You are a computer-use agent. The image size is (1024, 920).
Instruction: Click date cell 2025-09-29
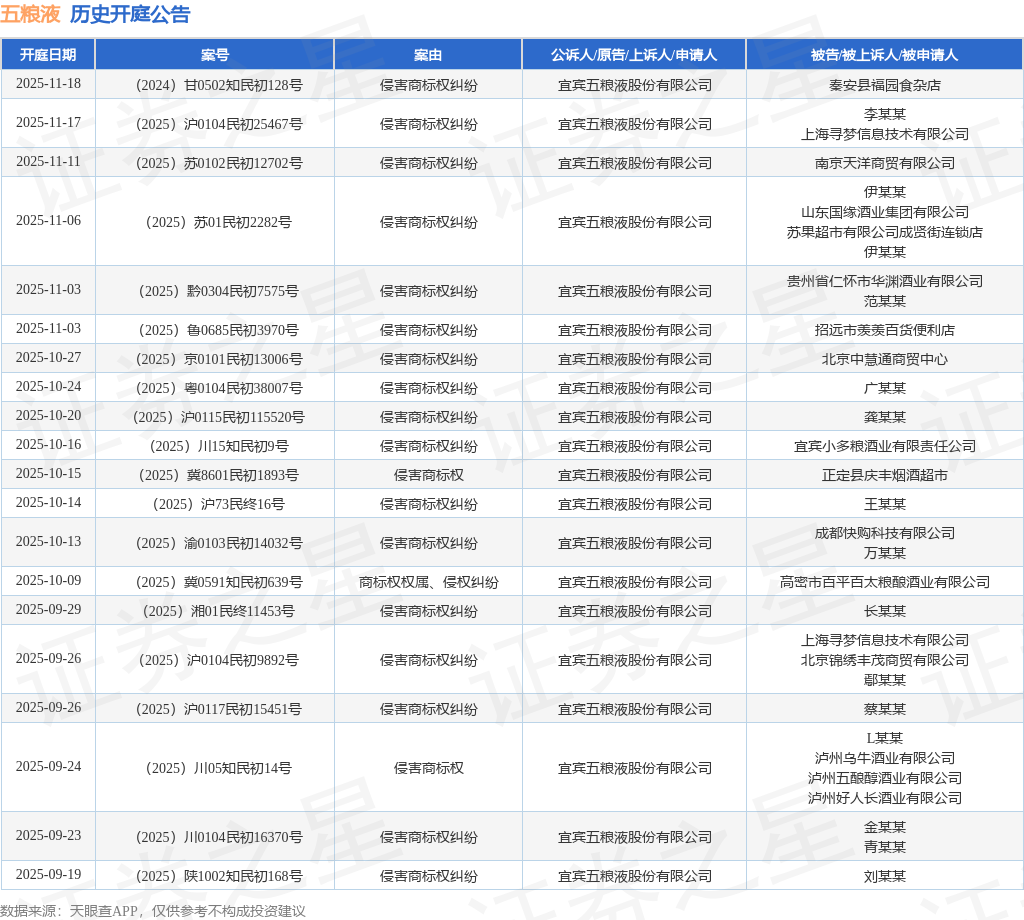(x=48, y=610)
